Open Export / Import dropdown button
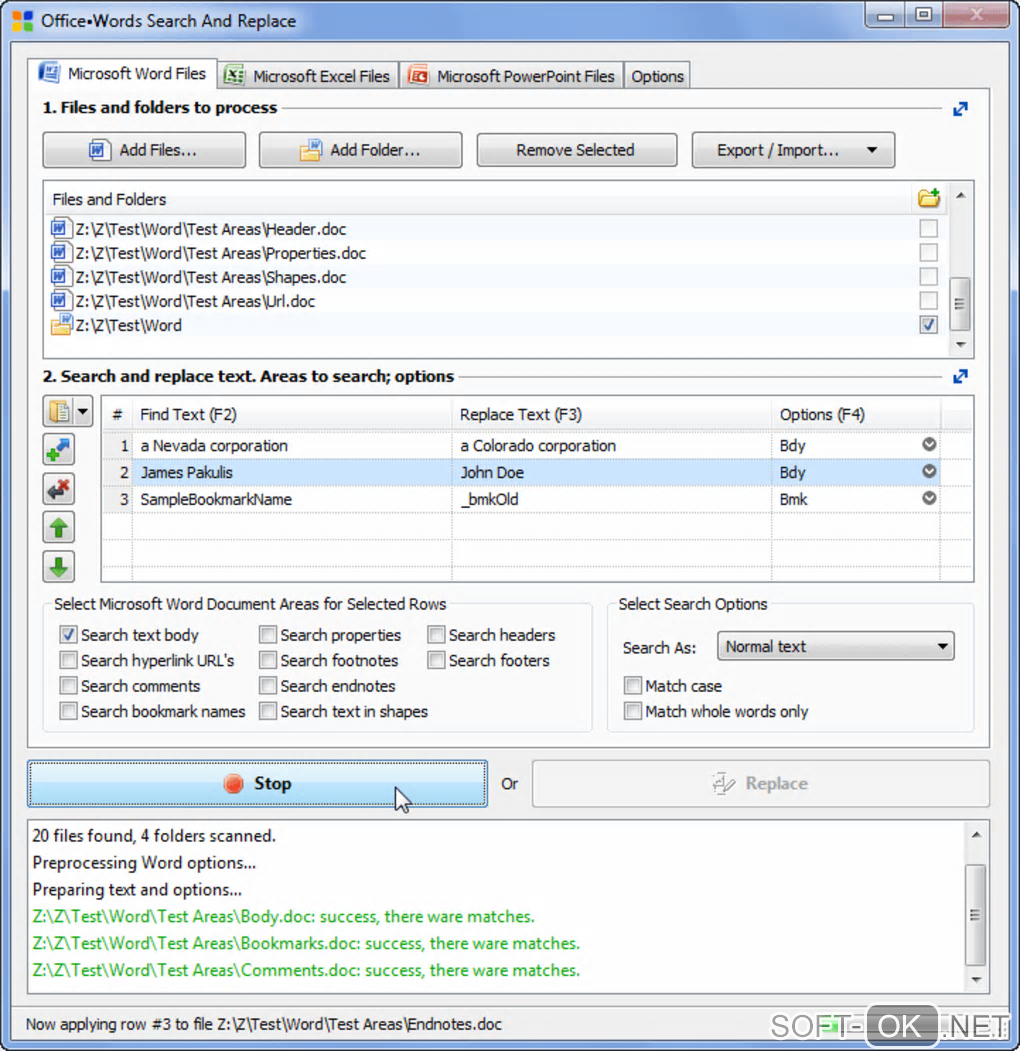 tap(793, 149)
